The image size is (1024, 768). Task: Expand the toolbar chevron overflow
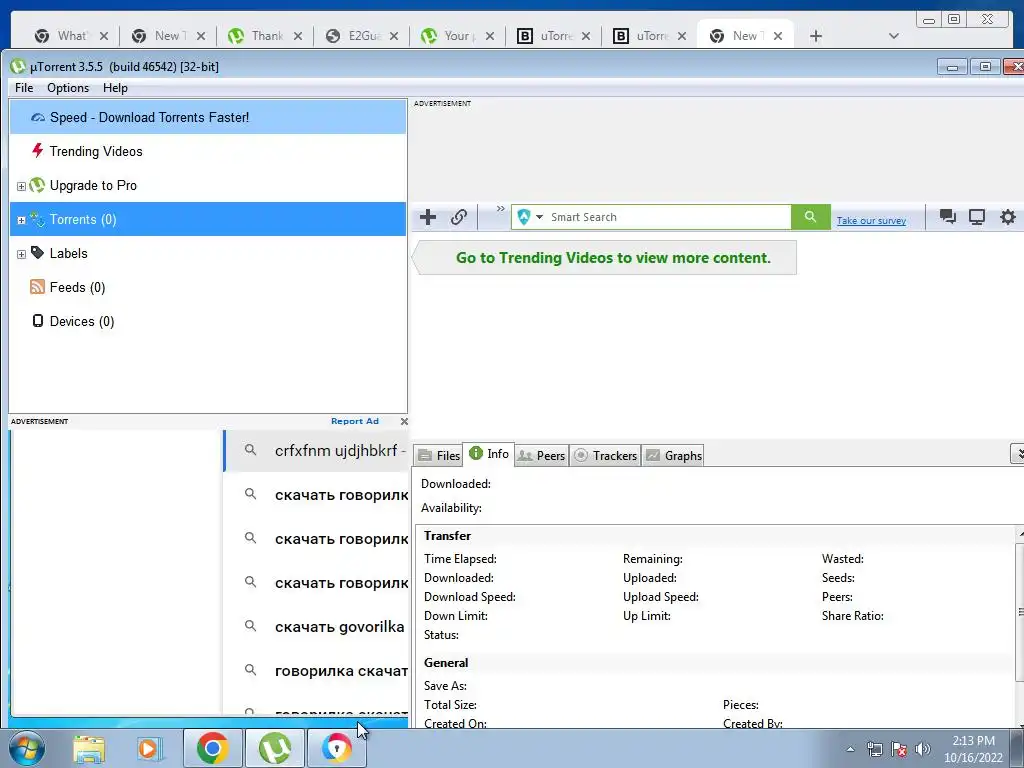(501, 209)
